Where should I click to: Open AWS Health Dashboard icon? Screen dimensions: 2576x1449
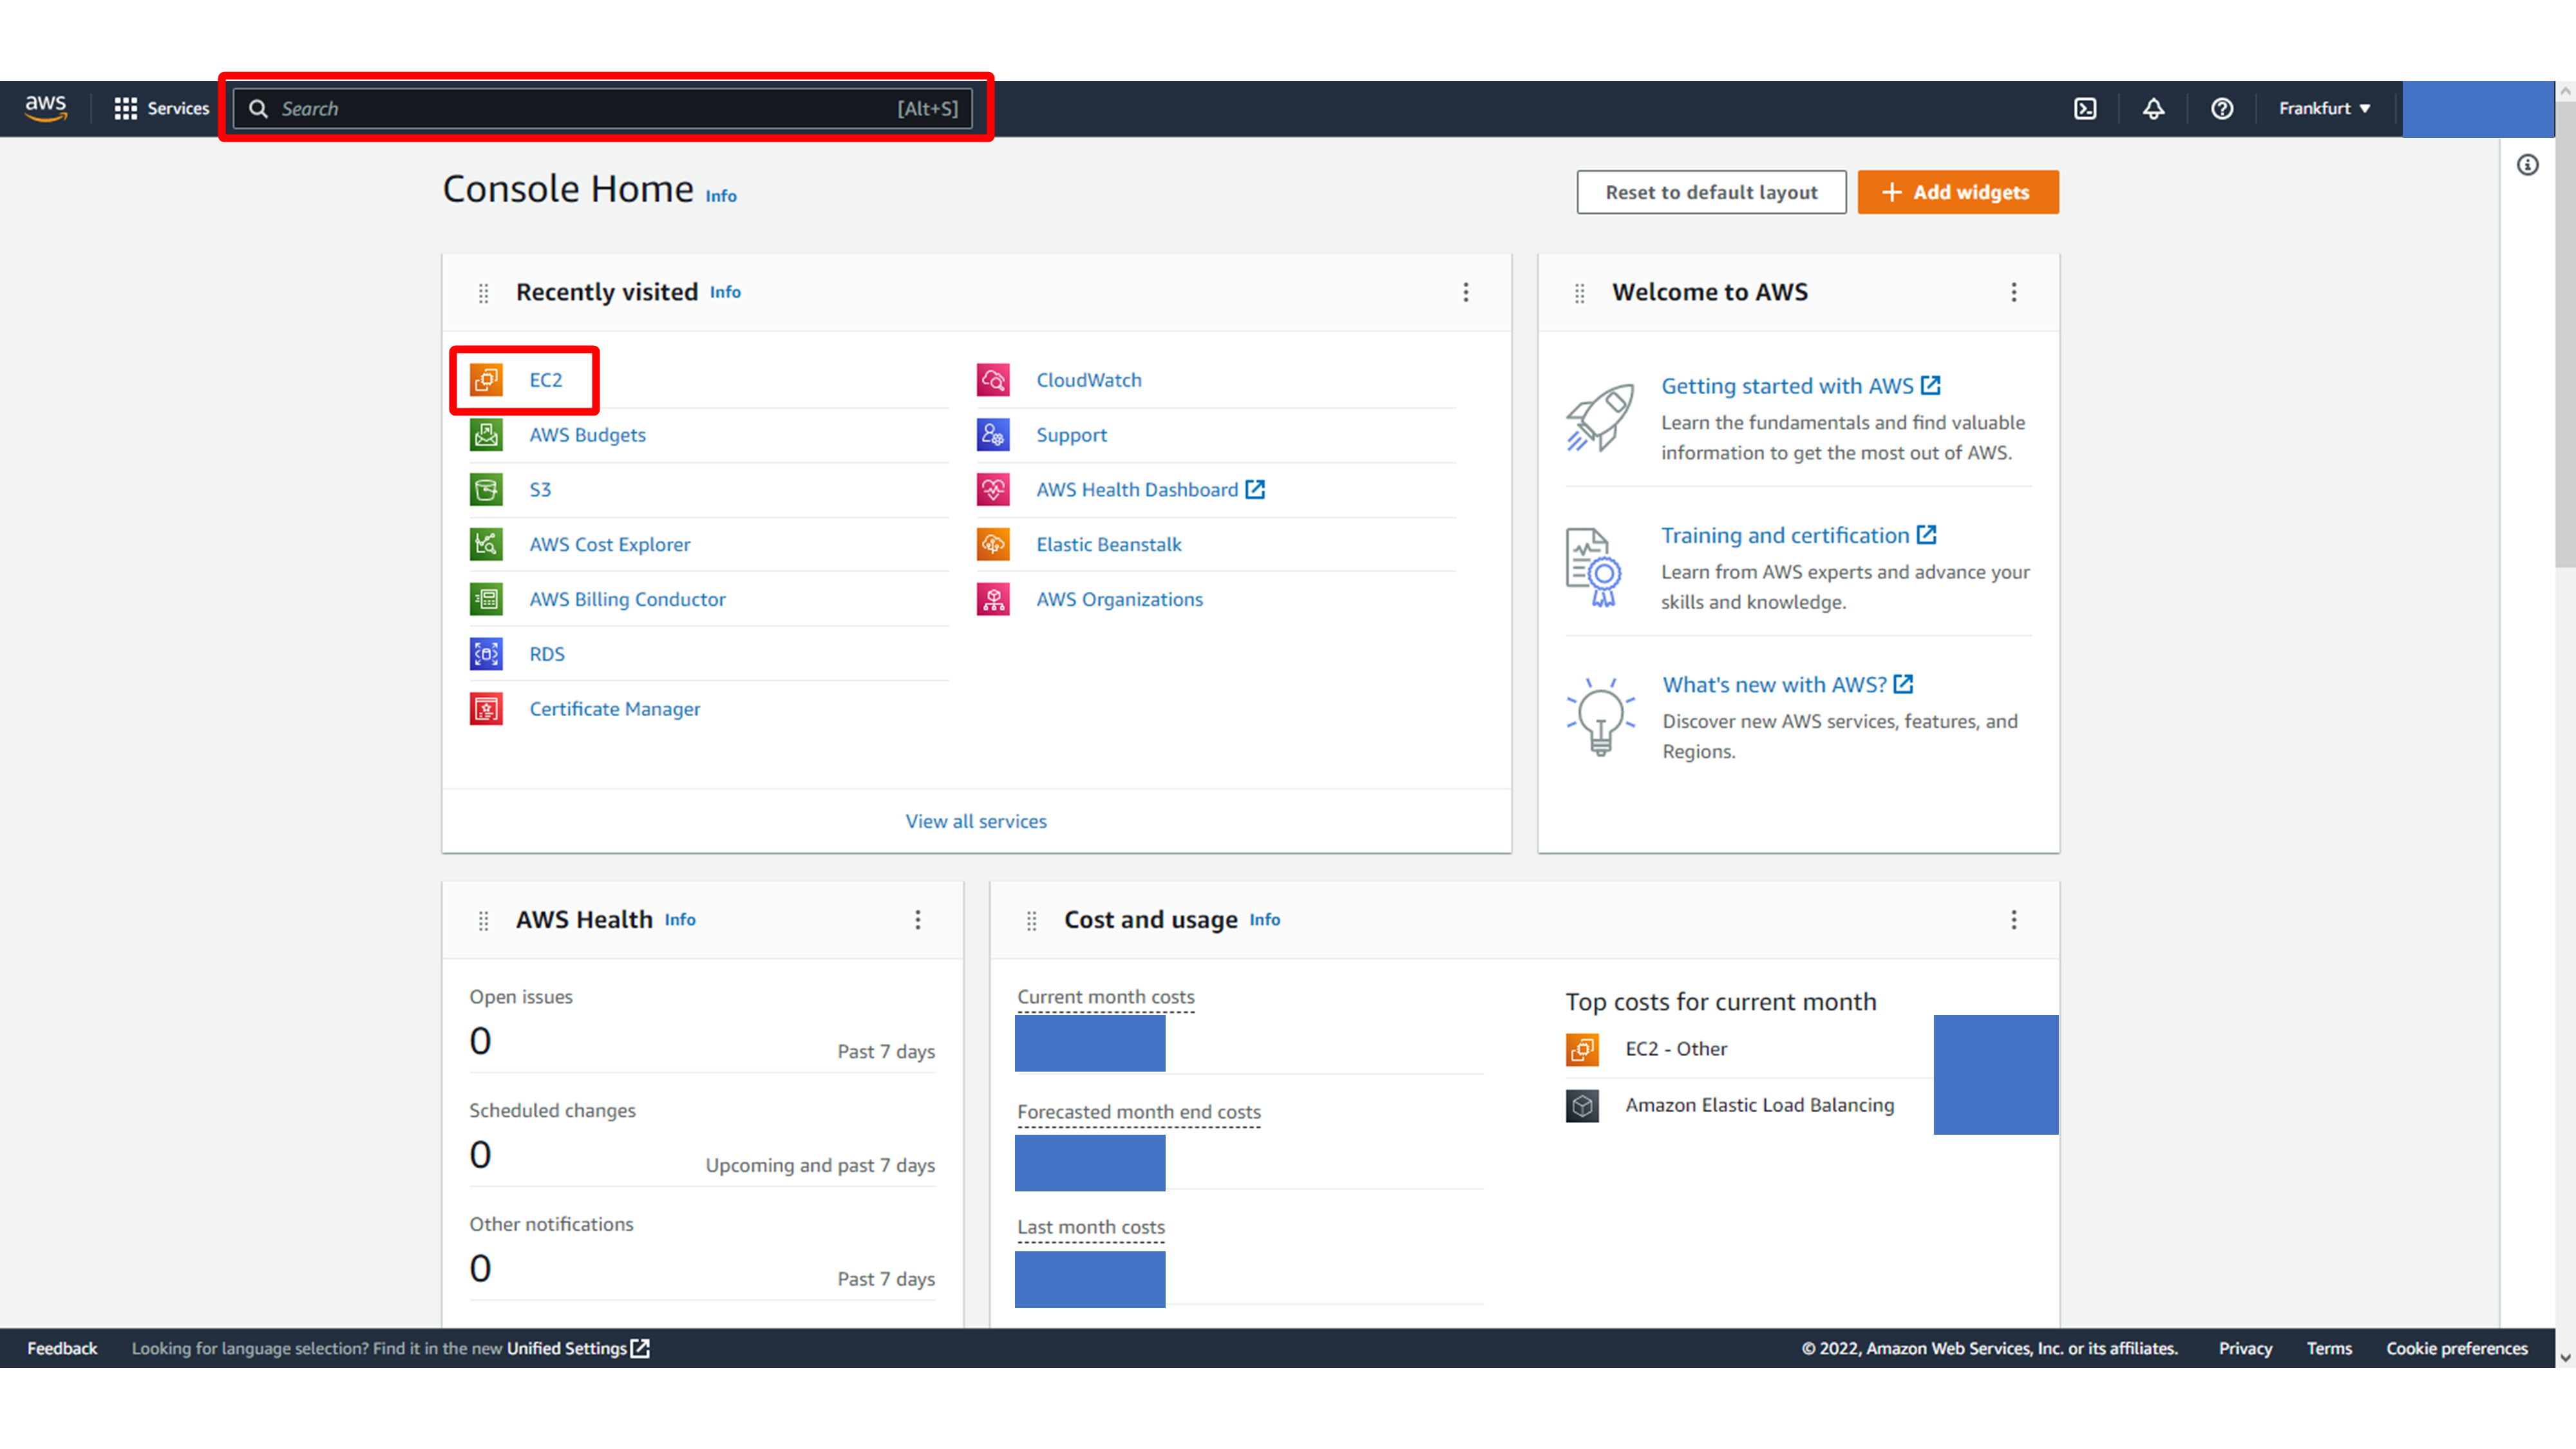[993, 490]
